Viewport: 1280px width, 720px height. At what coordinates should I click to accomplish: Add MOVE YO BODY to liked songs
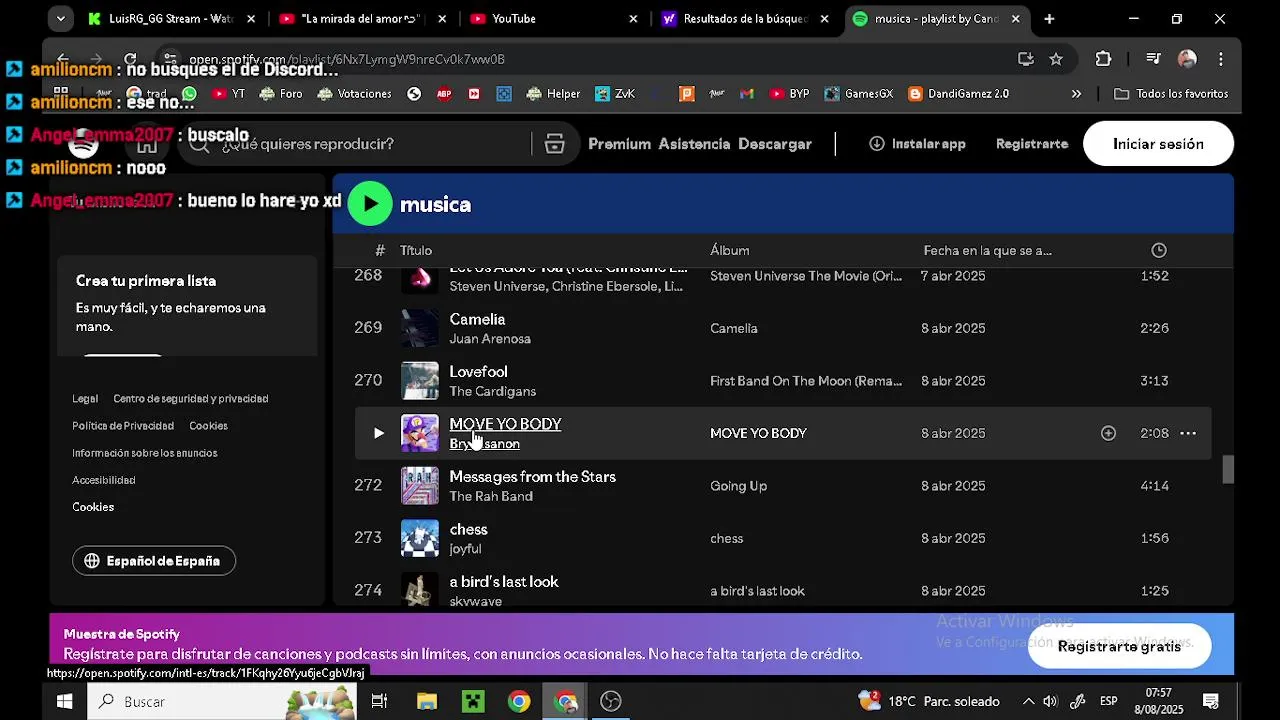click(x=1108, y=433)
